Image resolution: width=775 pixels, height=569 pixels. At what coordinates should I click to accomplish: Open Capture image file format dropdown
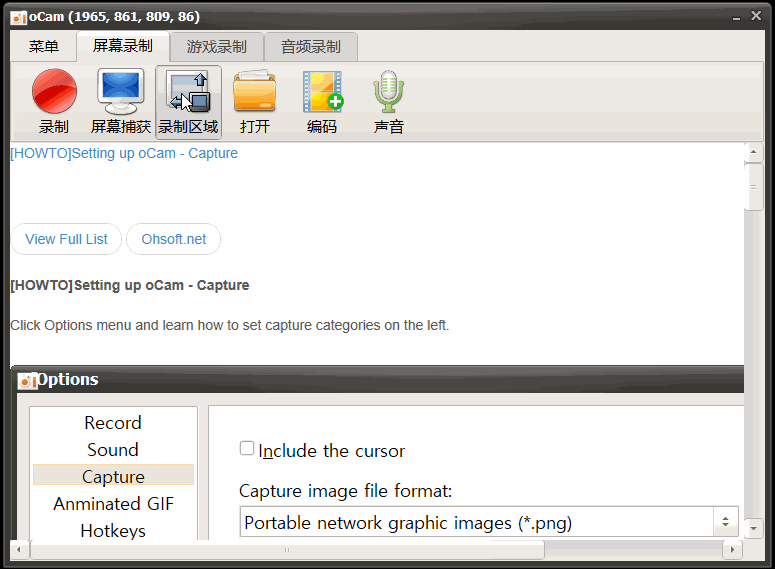click(x=489, y=522)
